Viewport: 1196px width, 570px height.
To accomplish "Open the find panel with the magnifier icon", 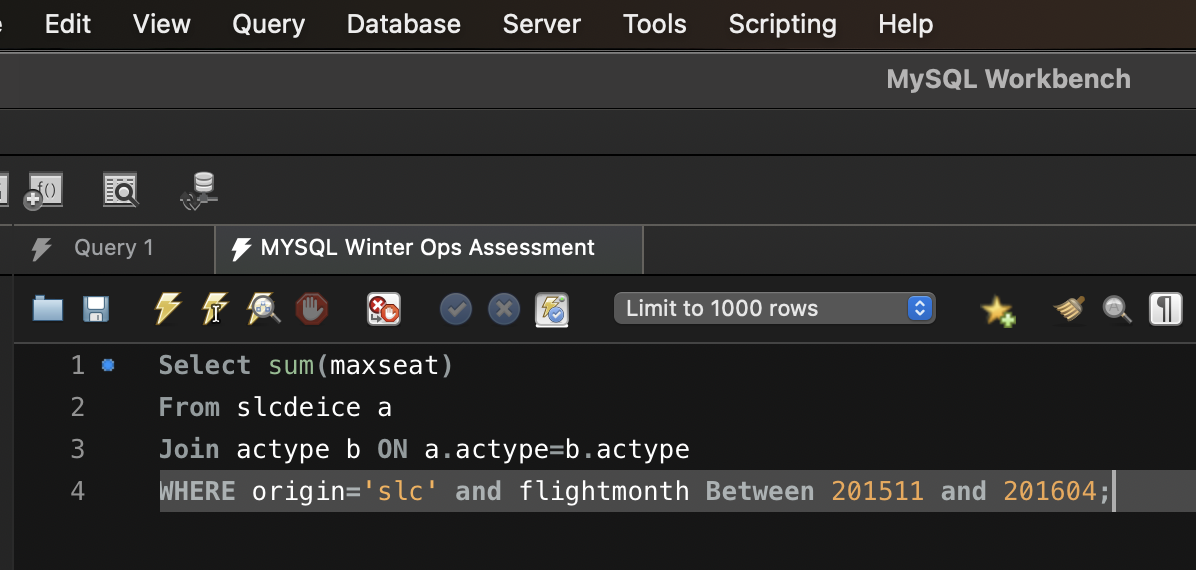I will [1117, 309].
